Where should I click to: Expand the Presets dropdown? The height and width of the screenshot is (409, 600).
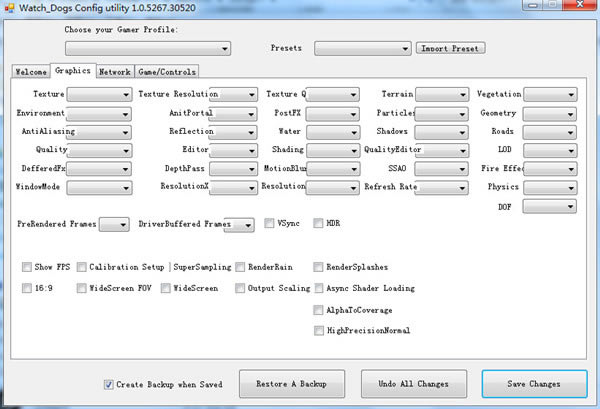click(x=362, y=48)
